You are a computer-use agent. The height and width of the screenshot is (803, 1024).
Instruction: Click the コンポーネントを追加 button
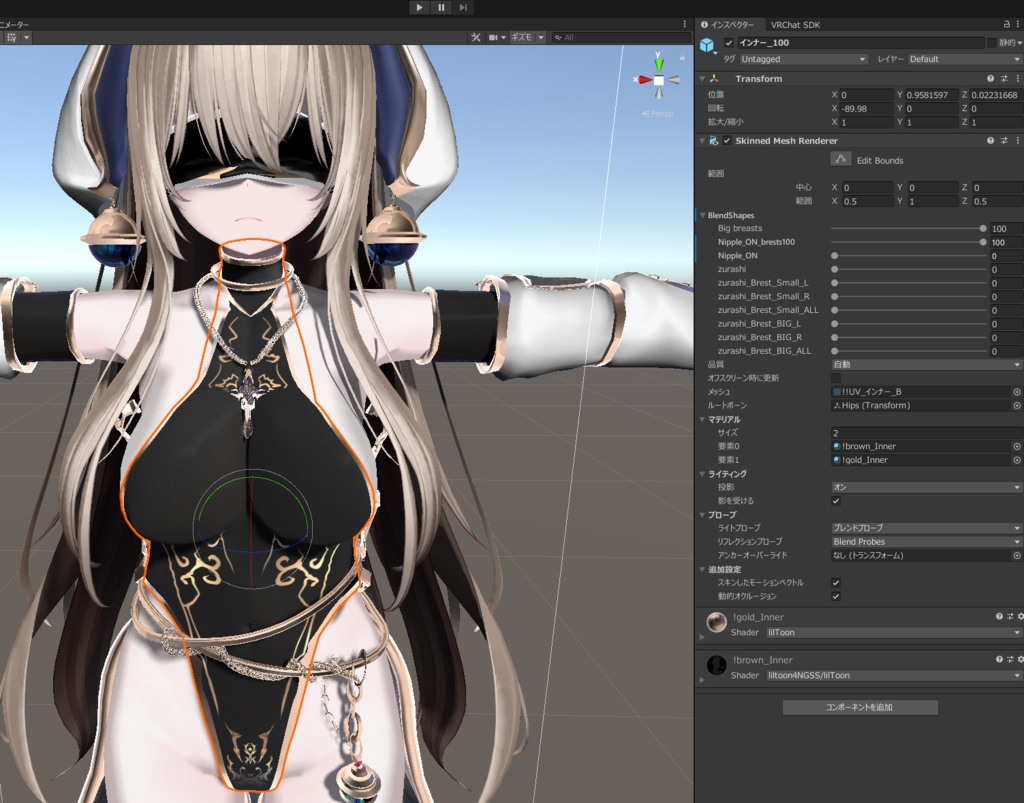pos(860,707)
